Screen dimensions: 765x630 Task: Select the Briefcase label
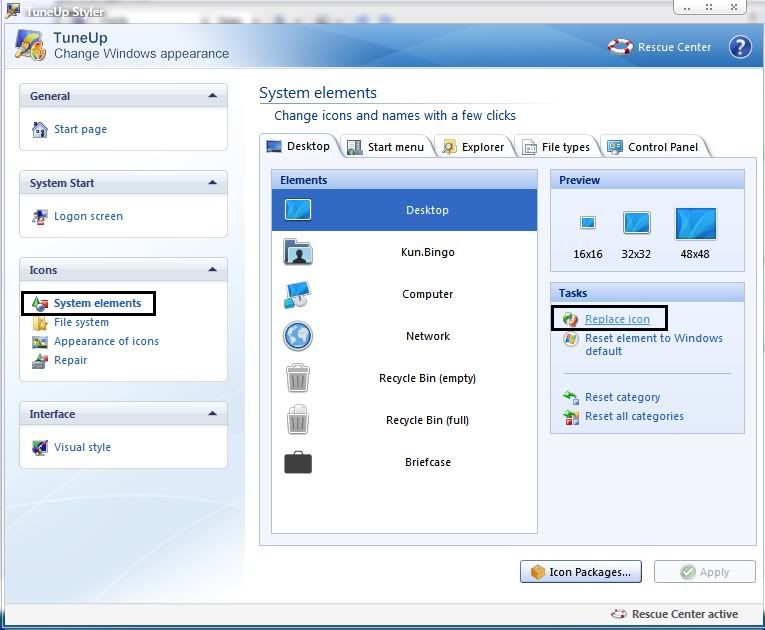point(428,462)
